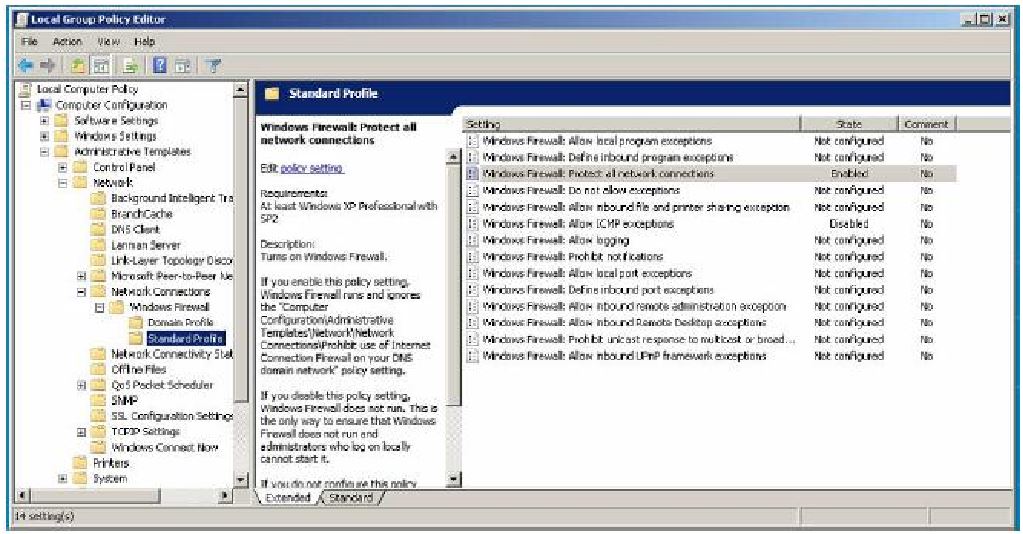Select Windows Firewall: Define inbound port exceptions
This screenshot has width=1023, height=534.
coord(598,290)
